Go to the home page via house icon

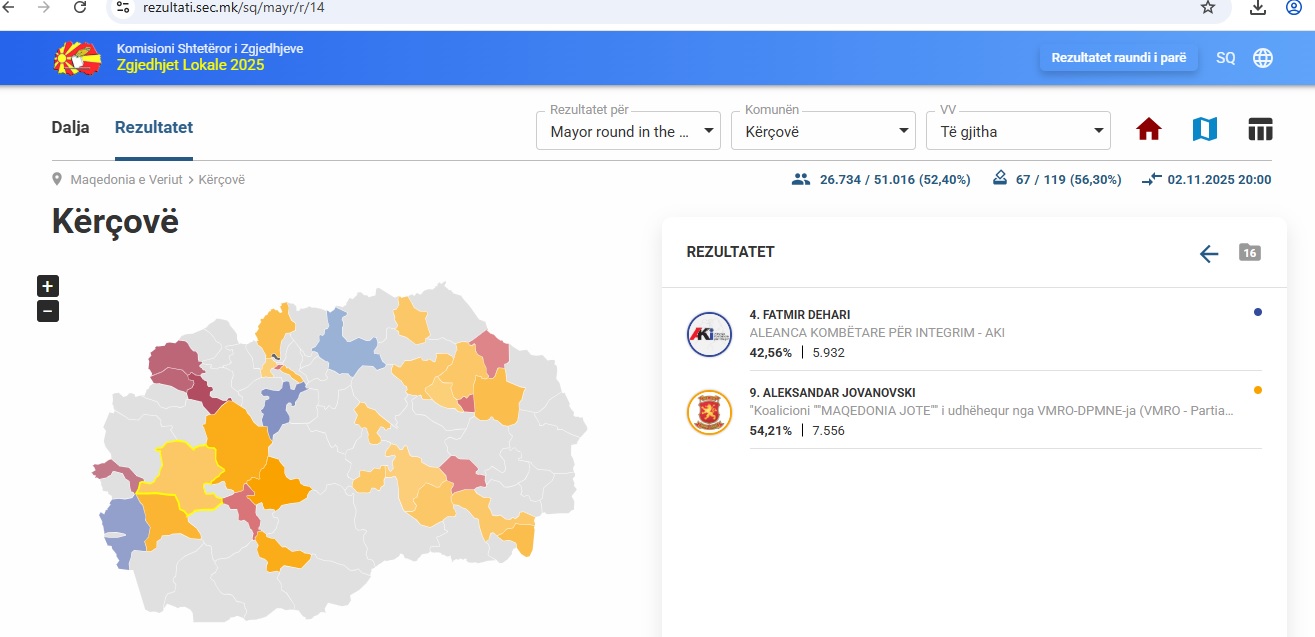click(x=1149, y=130)
